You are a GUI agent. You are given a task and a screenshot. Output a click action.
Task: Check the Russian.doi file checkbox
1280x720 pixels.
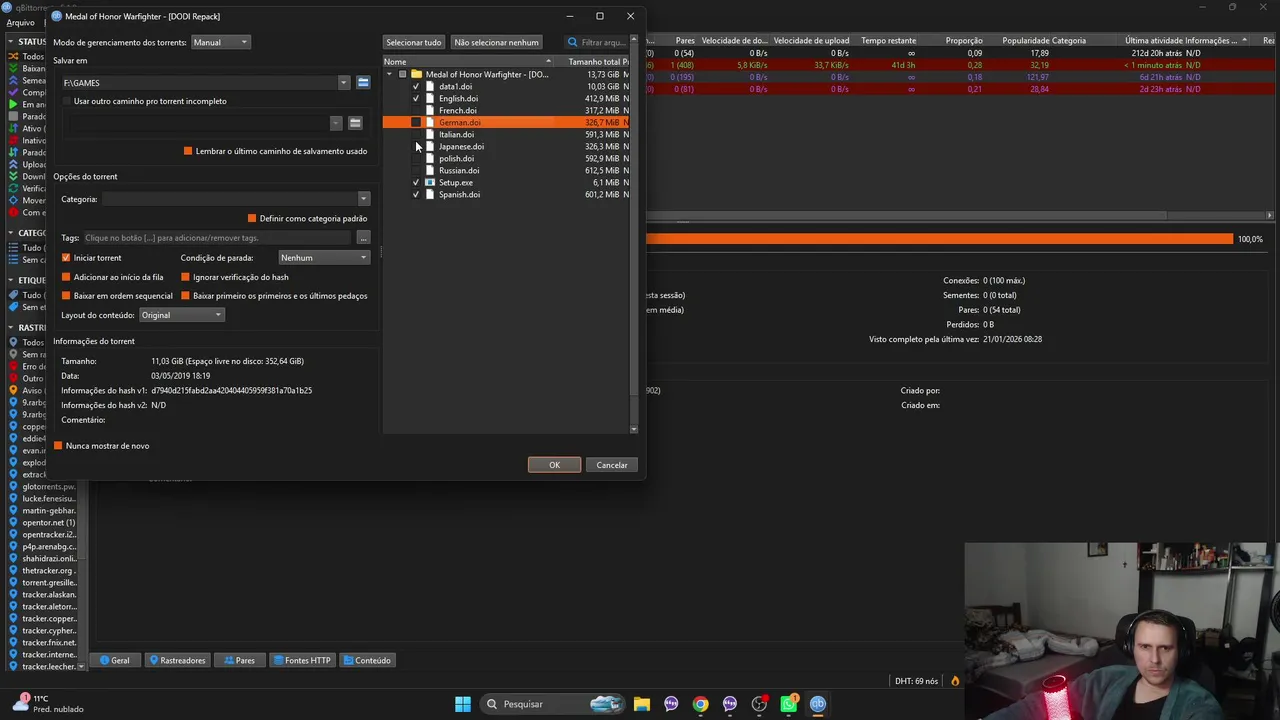pos(416,170)
